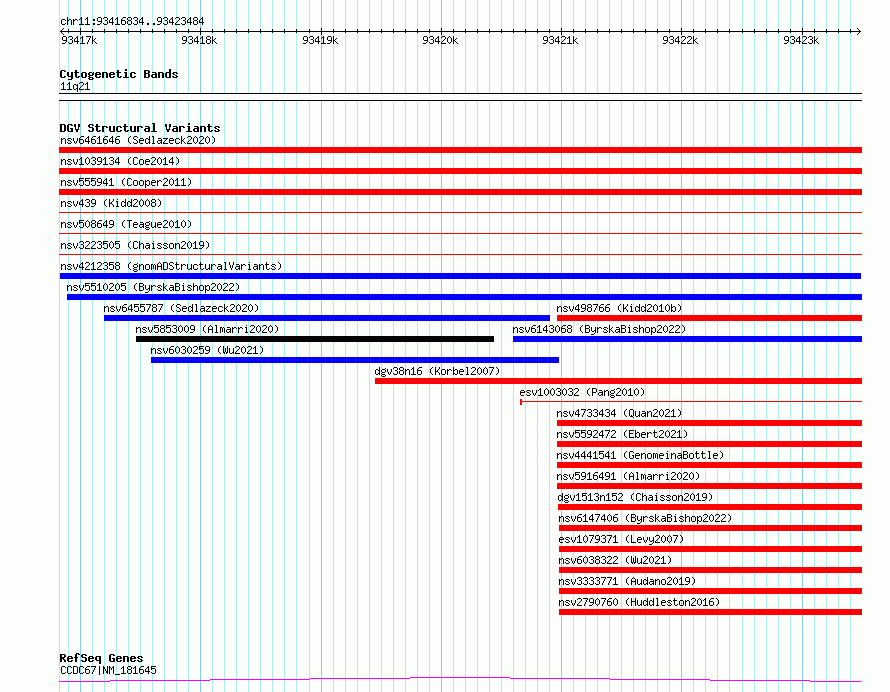Open the nsv5853009 (Almarri2020) label
The width and height of the screenshot is (890, 692).
pyautogui.click(x=207, y=329)
